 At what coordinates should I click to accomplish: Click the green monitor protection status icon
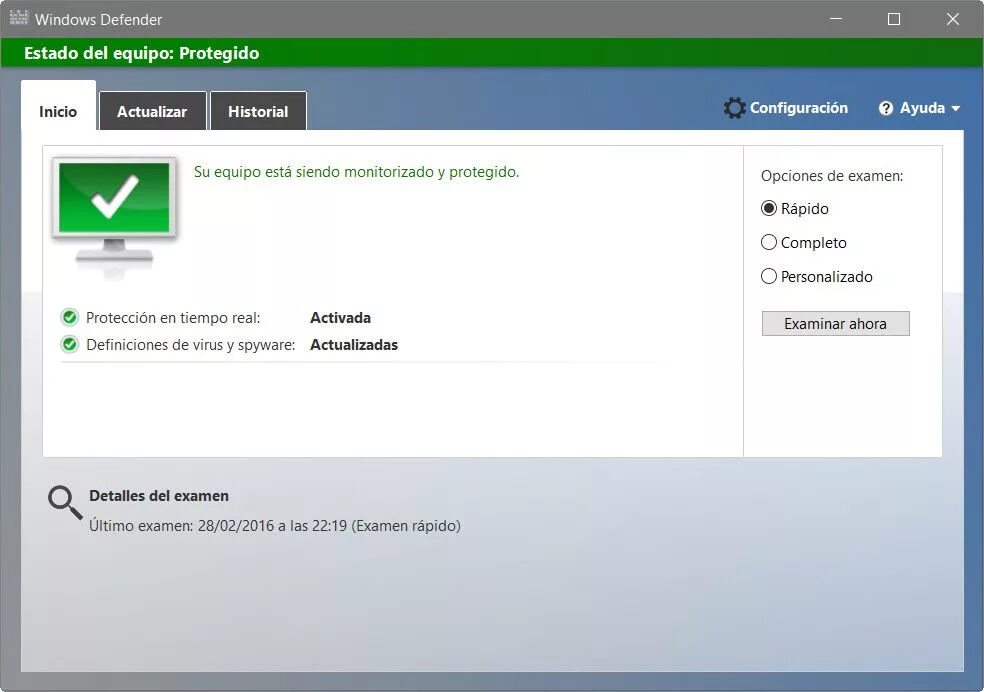(114, 215)
